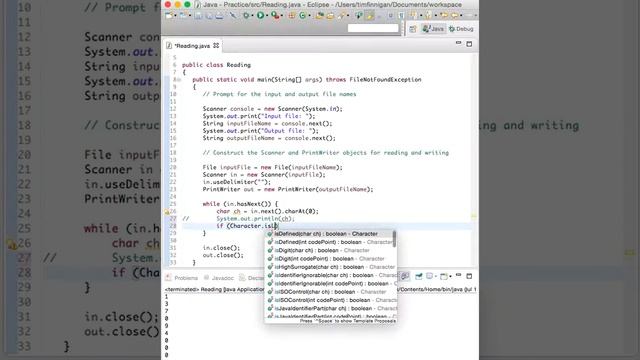This screenshot has height=360, width=640.
Task: Click the Next Annotation toolbar icon
Action: click(x=413, y=15)
